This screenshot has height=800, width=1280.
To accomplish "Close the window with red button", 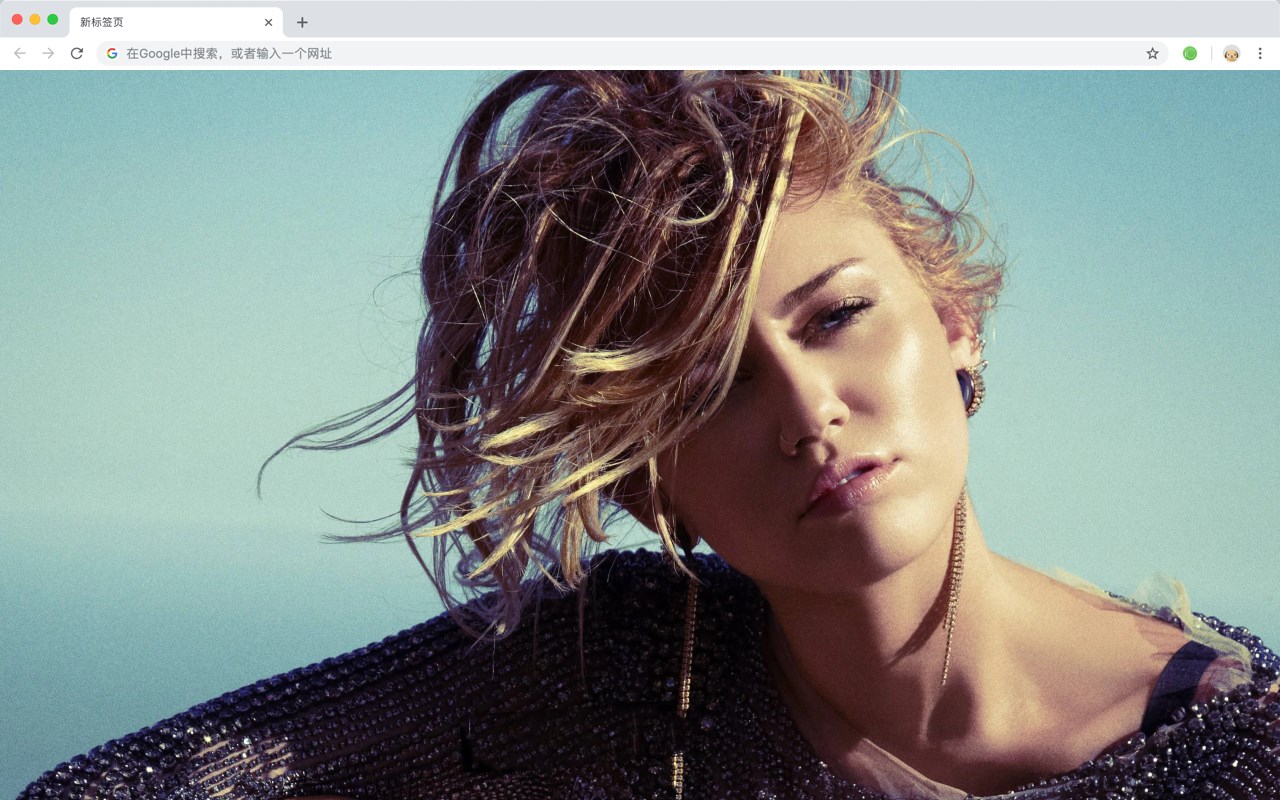I will [17, 19].
